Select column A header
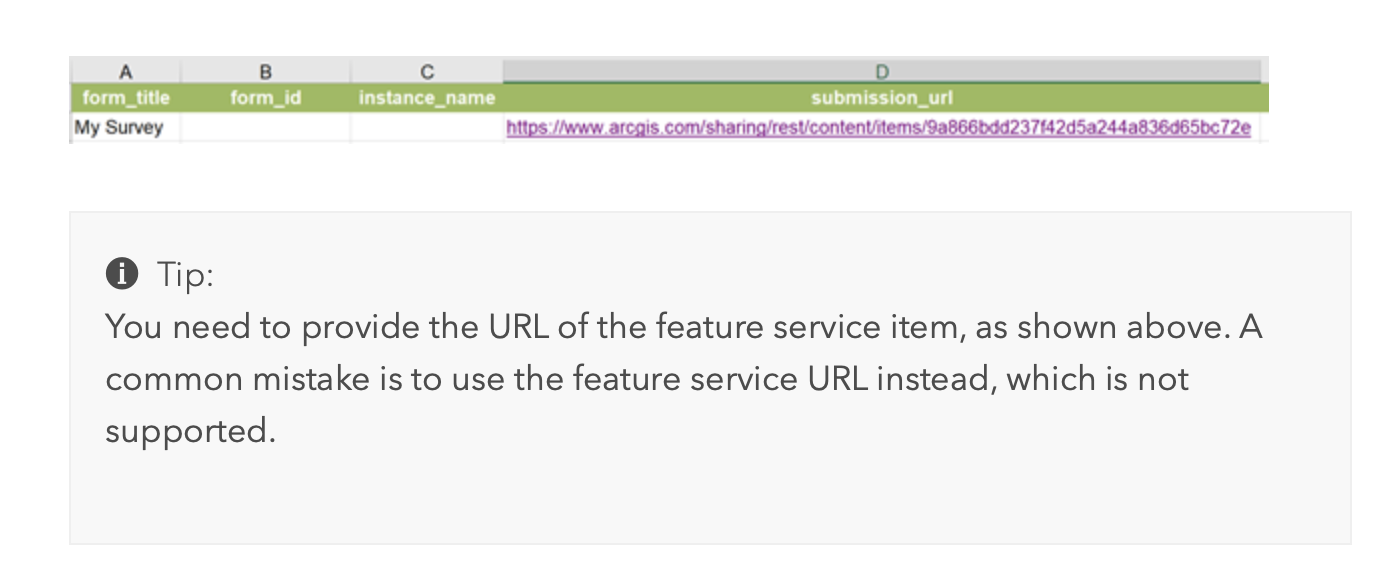 click(125, 71)
